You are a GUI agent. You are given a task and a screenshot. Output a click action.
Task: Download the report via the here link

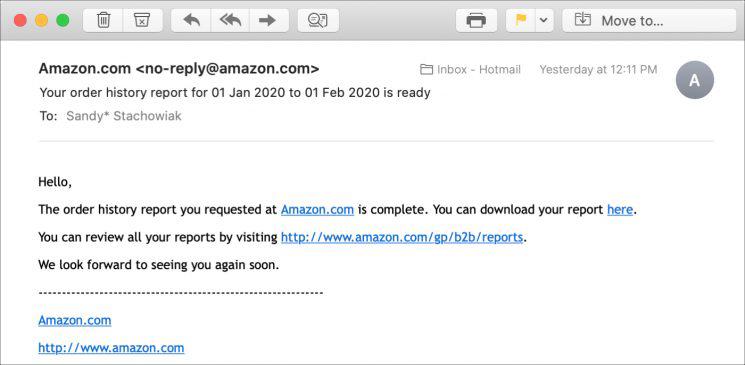pos(620,210)
